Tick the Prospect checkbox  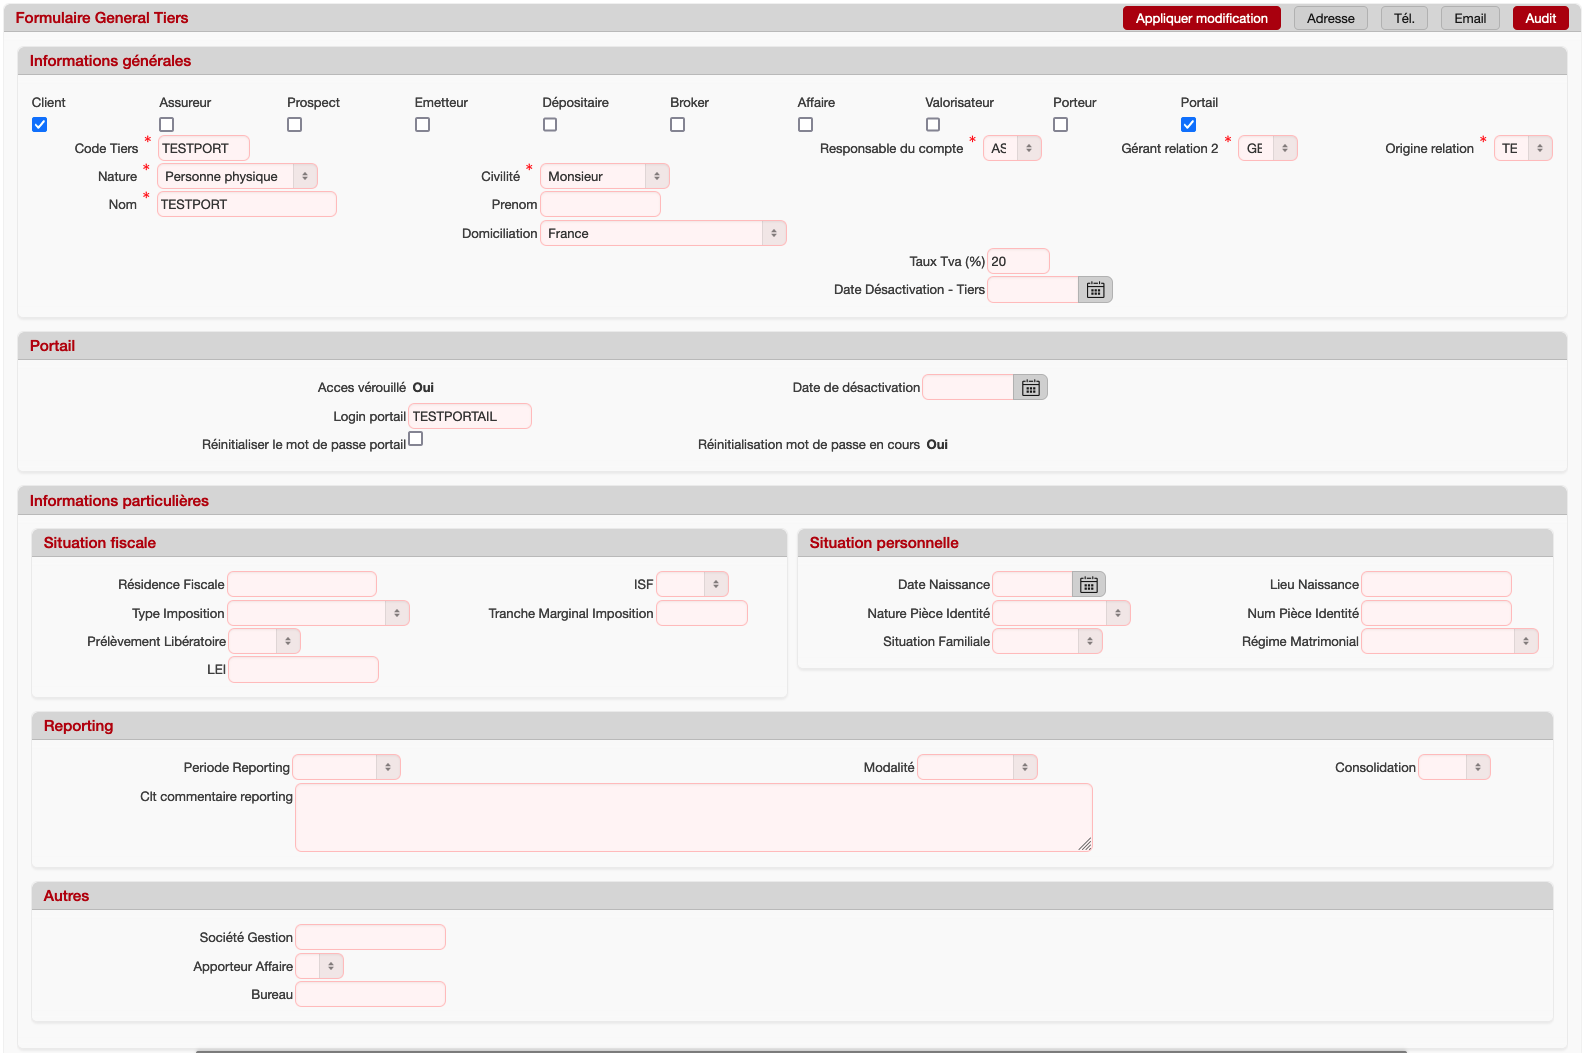tap(295, 125)
